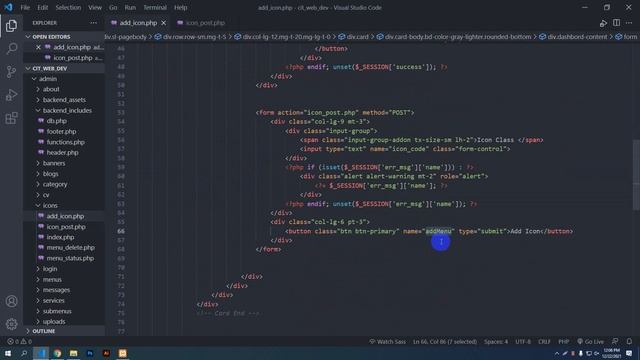Open the Search view in activity bar
The width and height of the screenshot is (640, 360).
[x=11, y=49]
